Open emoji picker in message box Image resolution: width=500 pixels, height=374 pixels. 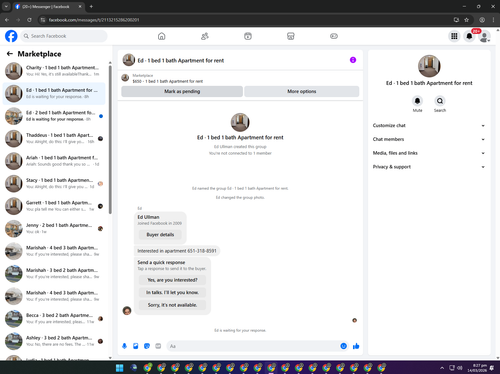click(343, 346)
